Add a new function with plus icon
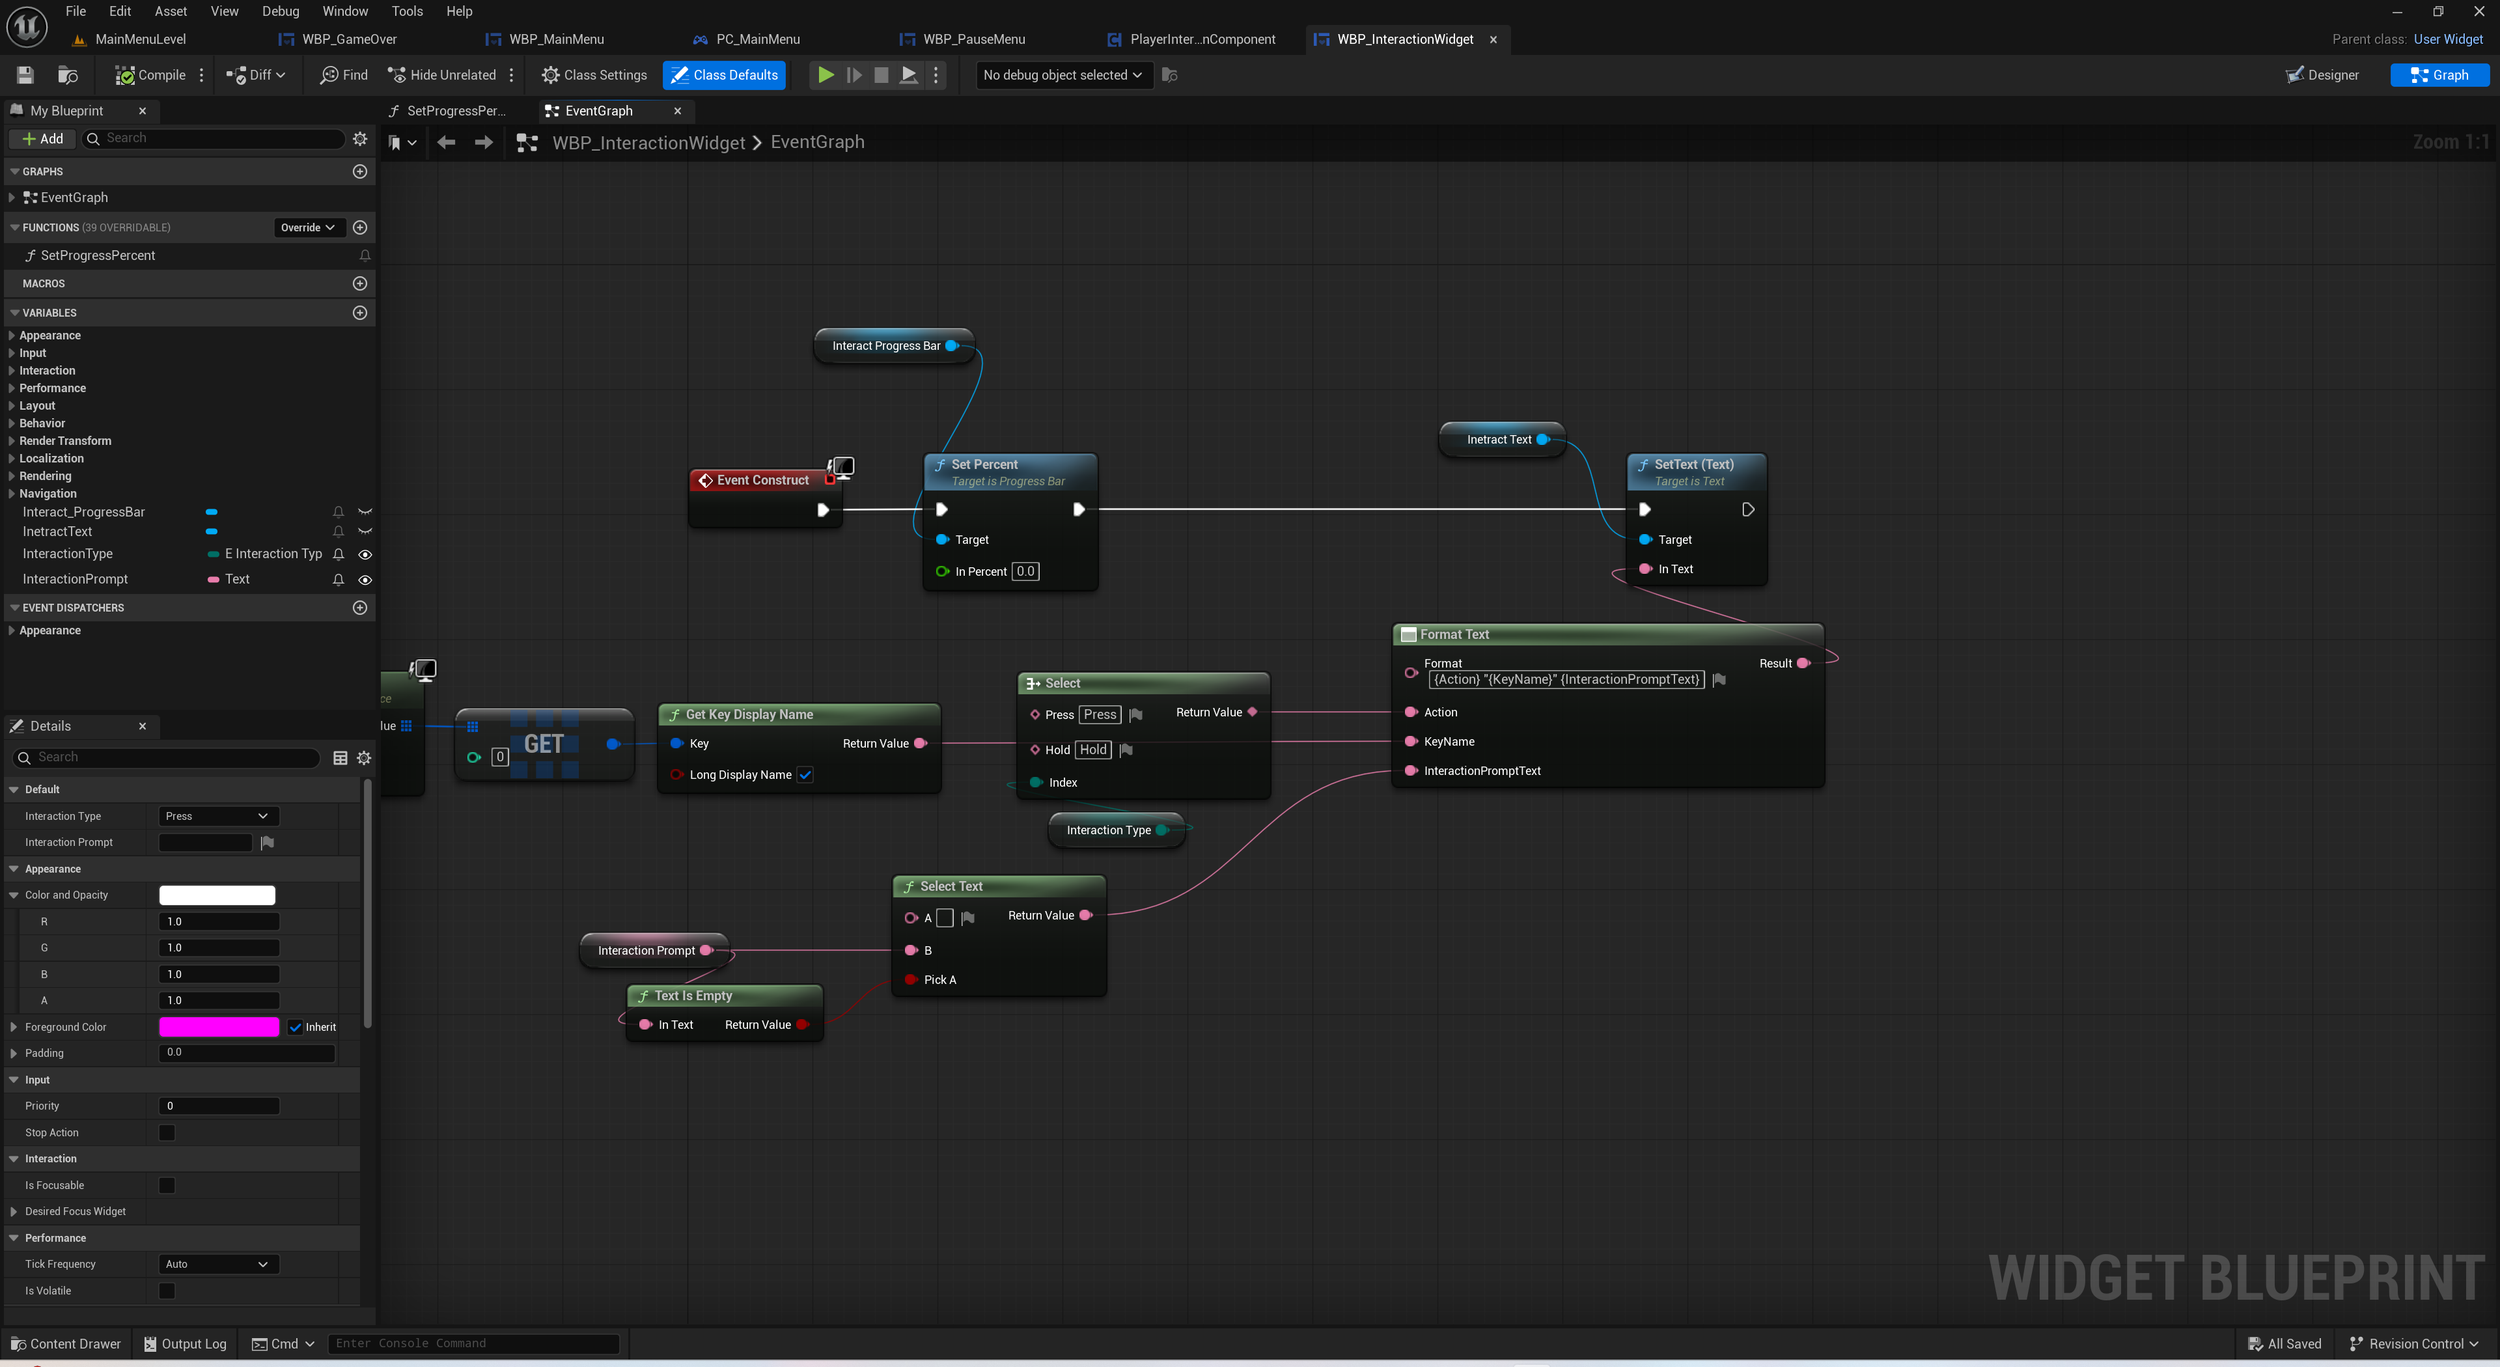 pyautogui.click(x=360, y=228)
